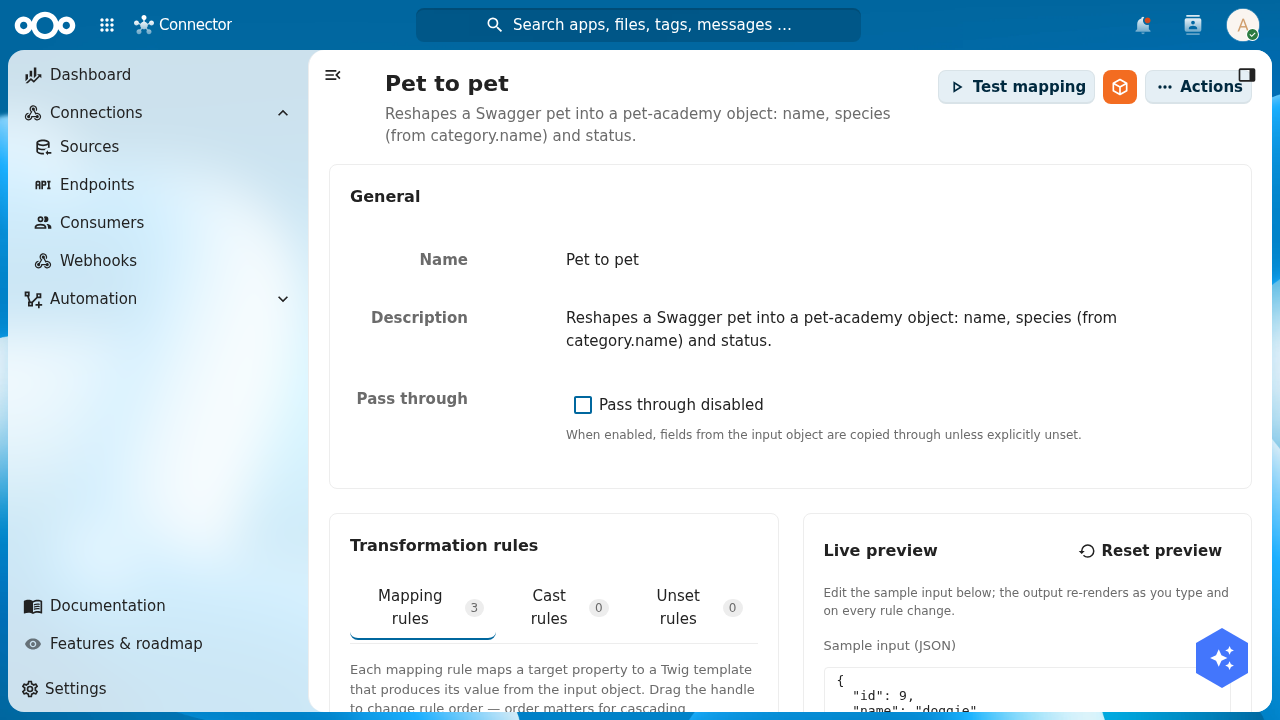The image size is (1280, 720).
Task: Open the blue sparkle assistant hexagon
Action: point(1222,658)
